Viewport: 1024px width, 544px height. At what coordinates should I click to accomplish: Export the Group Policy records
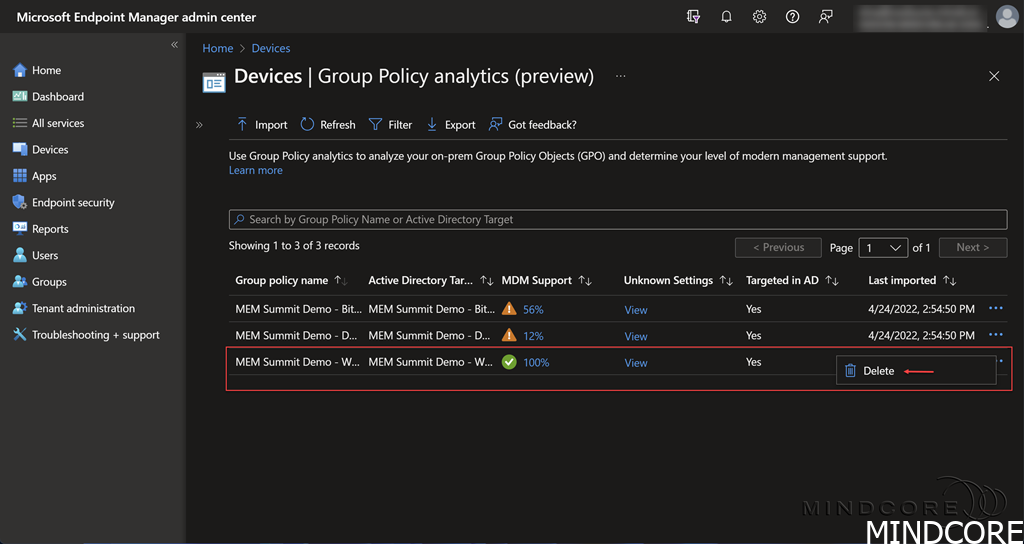pos(450,125)
